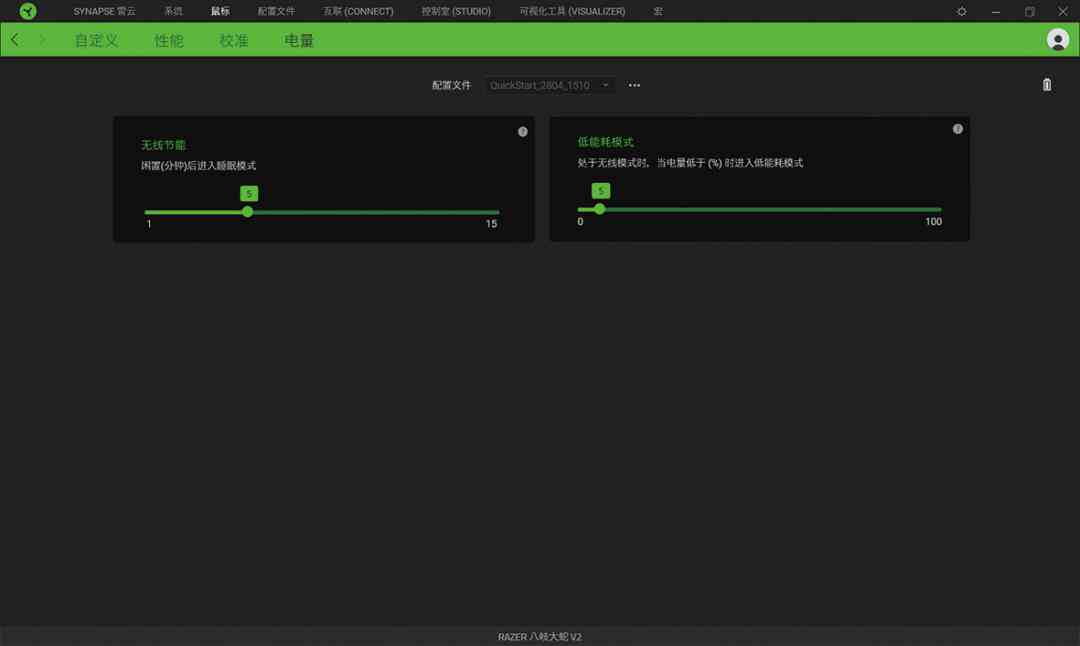Open 控制室 (STUDIO) module
Image resolution: width=1080 pixels, height=646 pixels.
point(456,12)
